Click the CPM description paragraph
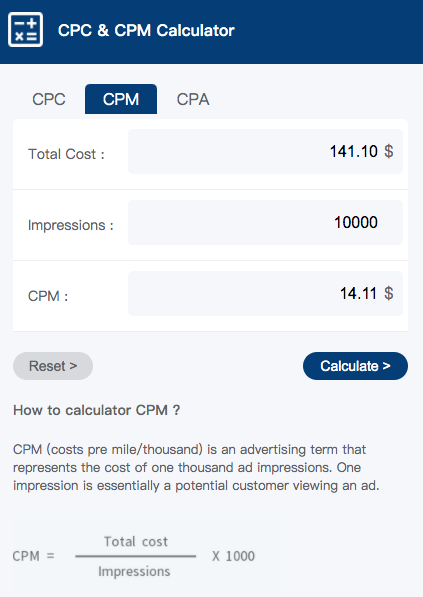This screenshot has height=597, width=423. [x=196, y=468]
